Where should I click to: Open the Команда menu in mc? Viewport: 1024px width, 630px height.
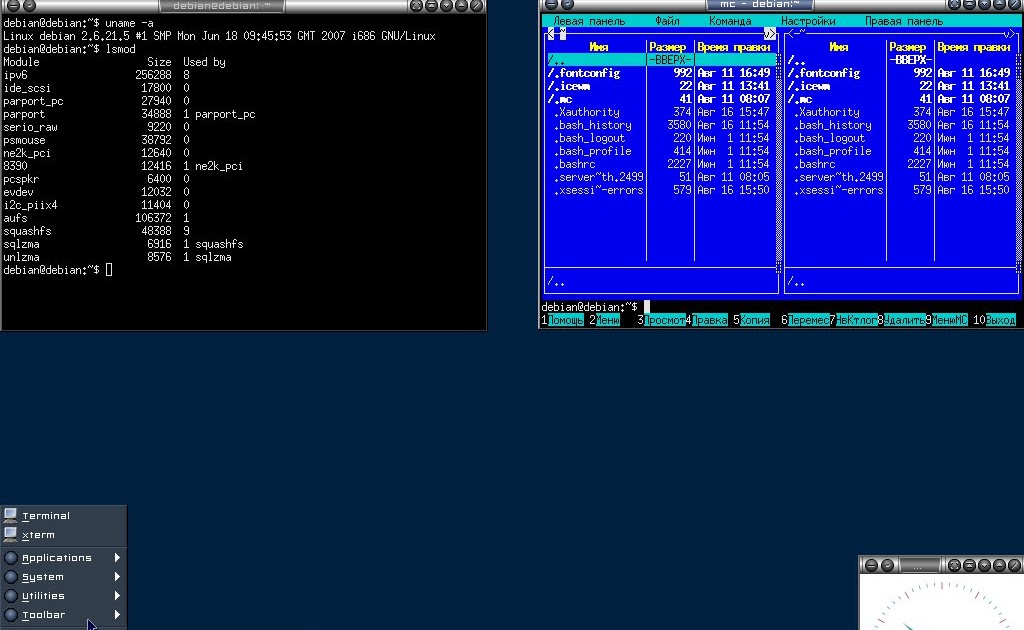pyautogui.click(x=730, y=21)
